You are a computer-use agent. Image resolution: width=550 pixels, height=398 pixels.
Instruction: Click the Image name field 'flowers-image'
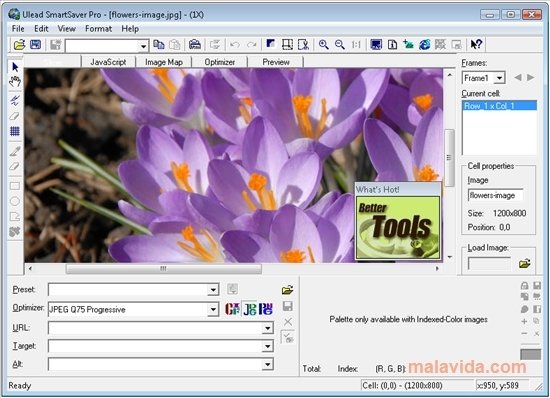tap(495, 195)
